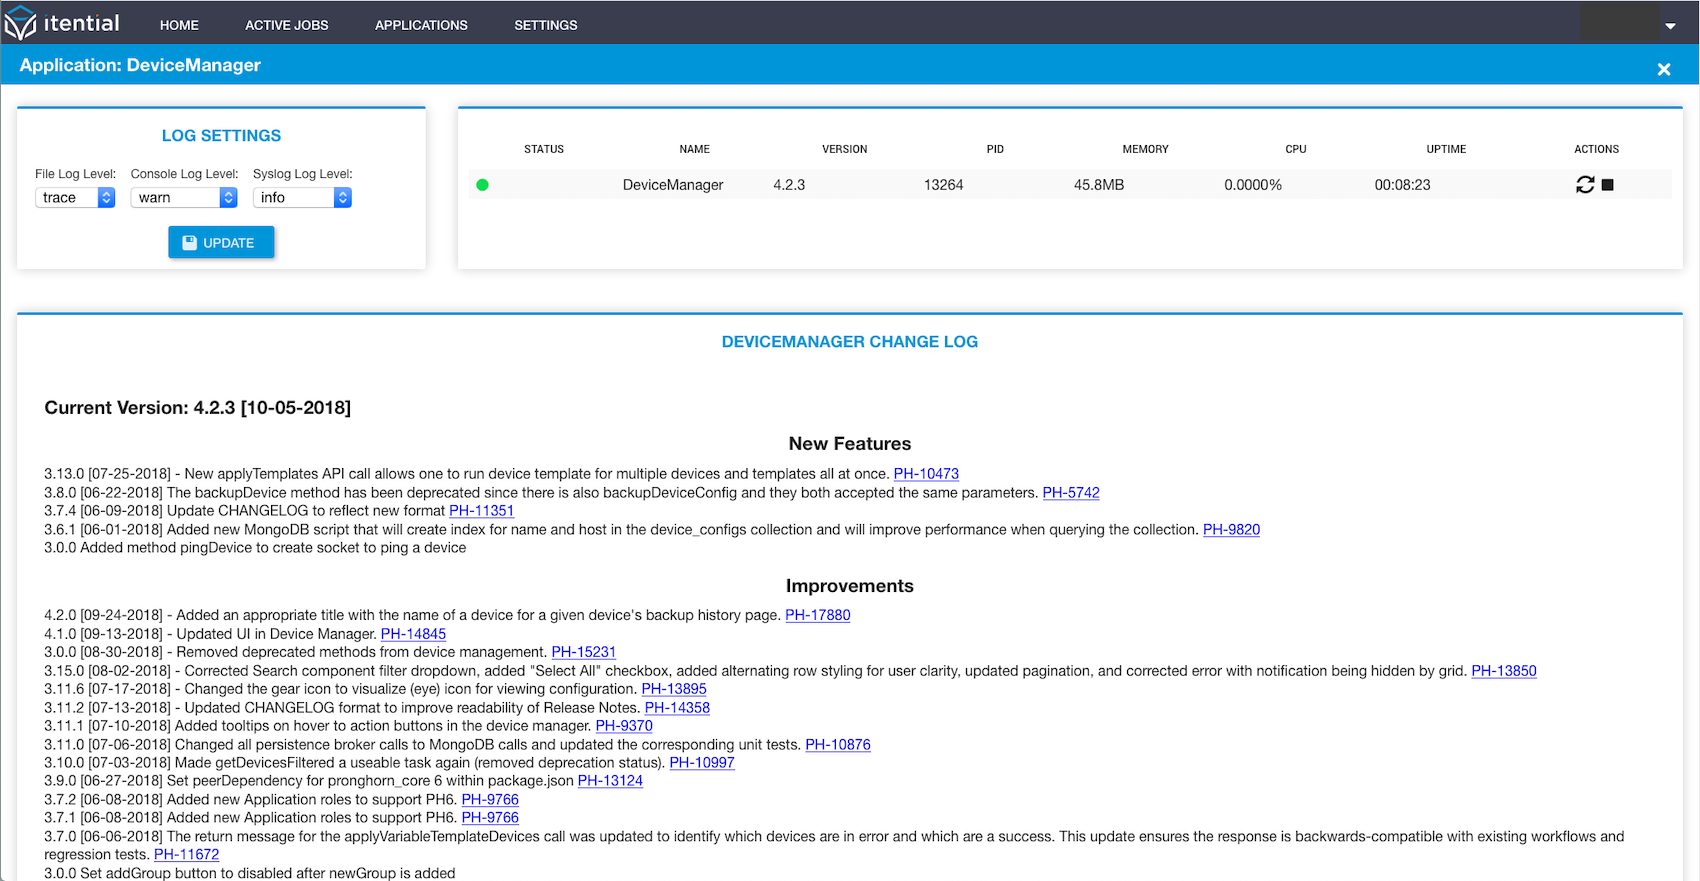Viewport: 1700px width, 881px height.
Task: Click the UPTIME column header
Action: click(1446, 149)
